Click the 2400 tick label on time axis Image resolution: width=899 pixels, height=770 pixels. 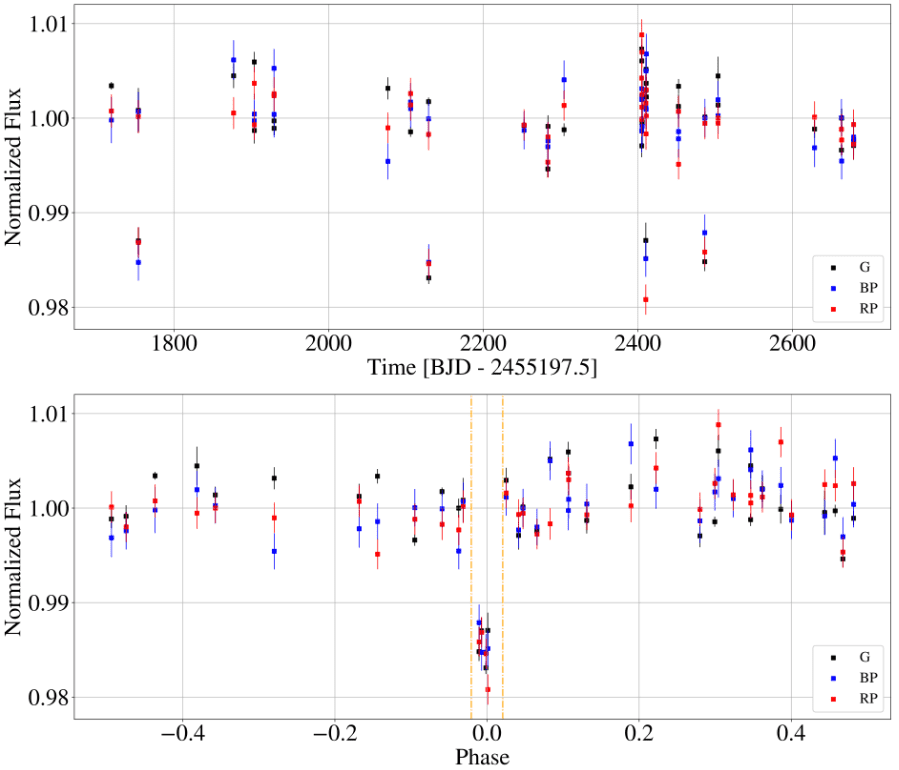(637, 343)
